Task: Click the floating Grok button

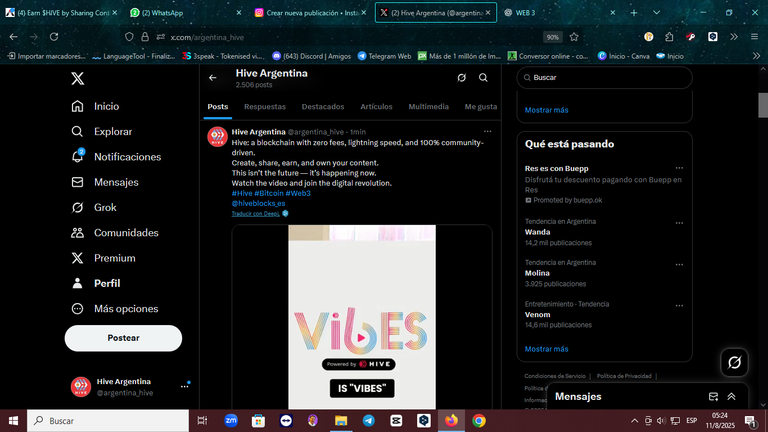Action: pos(734,362)
